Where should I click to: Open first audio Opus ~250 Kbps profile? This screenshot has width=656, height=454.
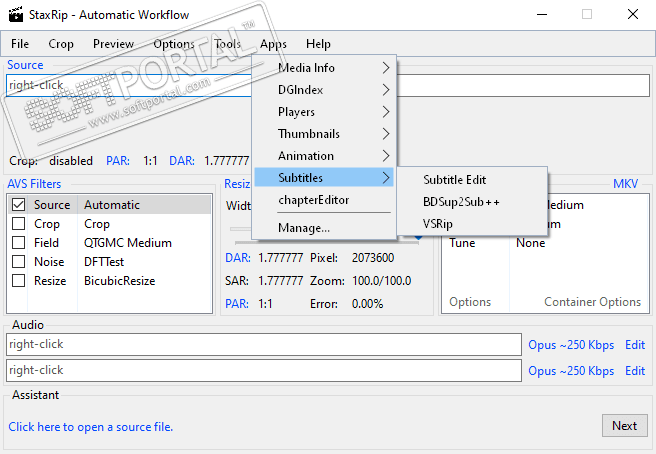coord(571,345)
